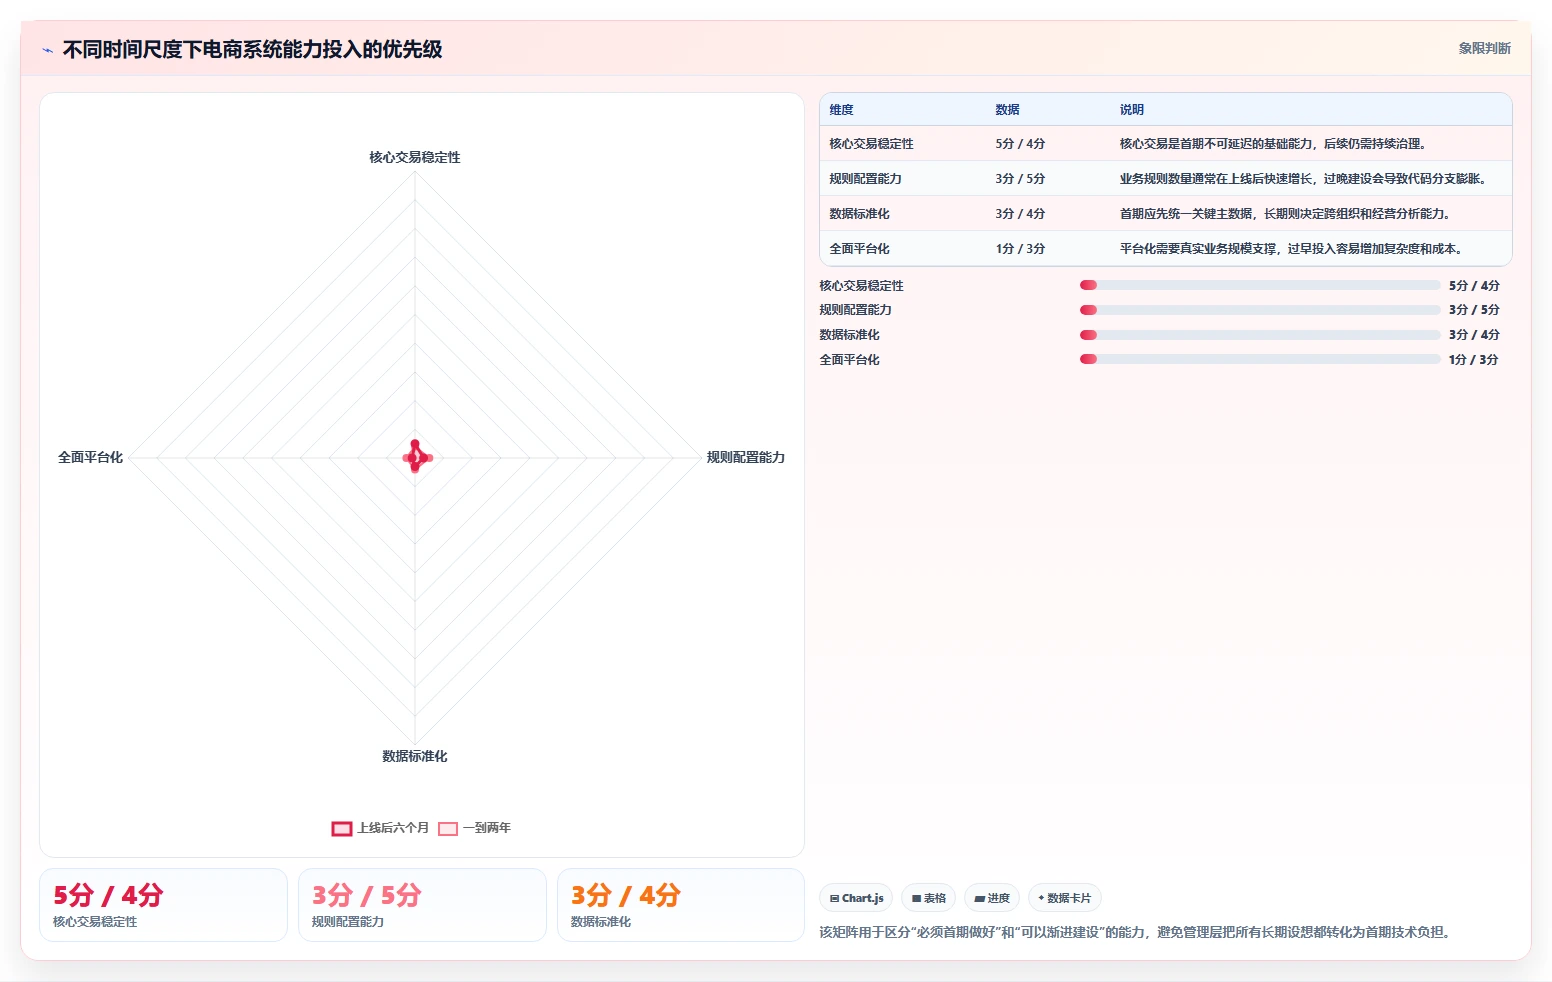Open the 5分 / 4分 核心交易稳定性 stat card
Image resolution: width=1552 pixels, height=982 pixels.
163,905
